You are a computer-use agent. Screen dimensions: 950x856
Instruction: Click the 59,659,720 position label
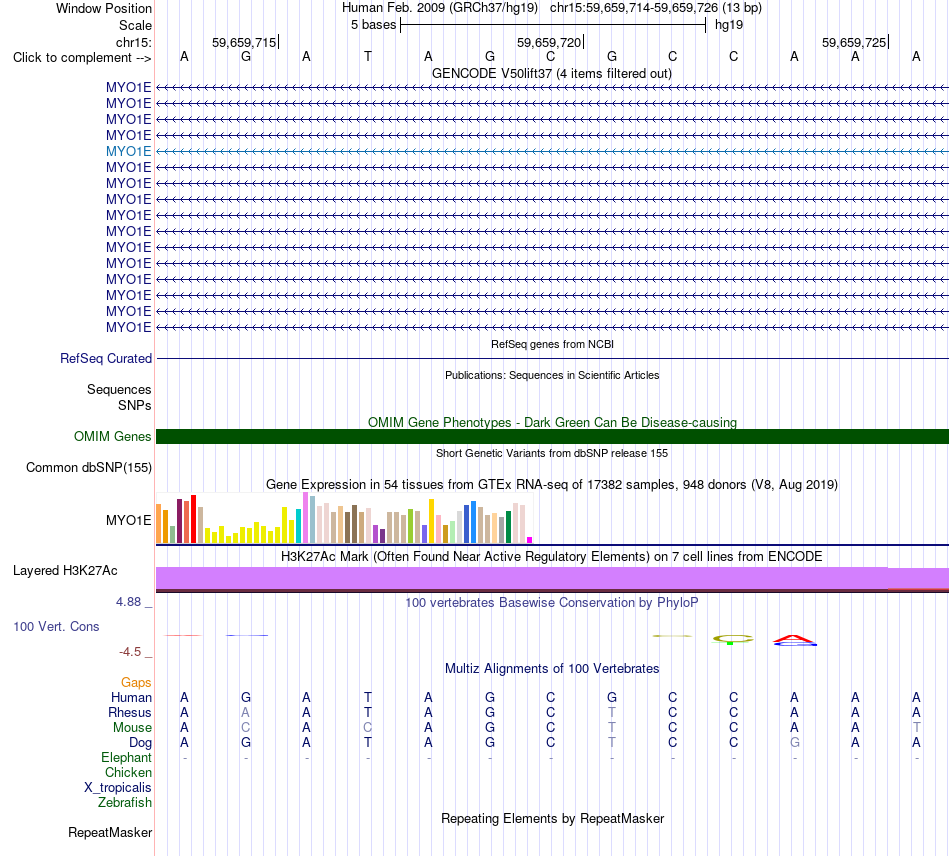[549, 42]
